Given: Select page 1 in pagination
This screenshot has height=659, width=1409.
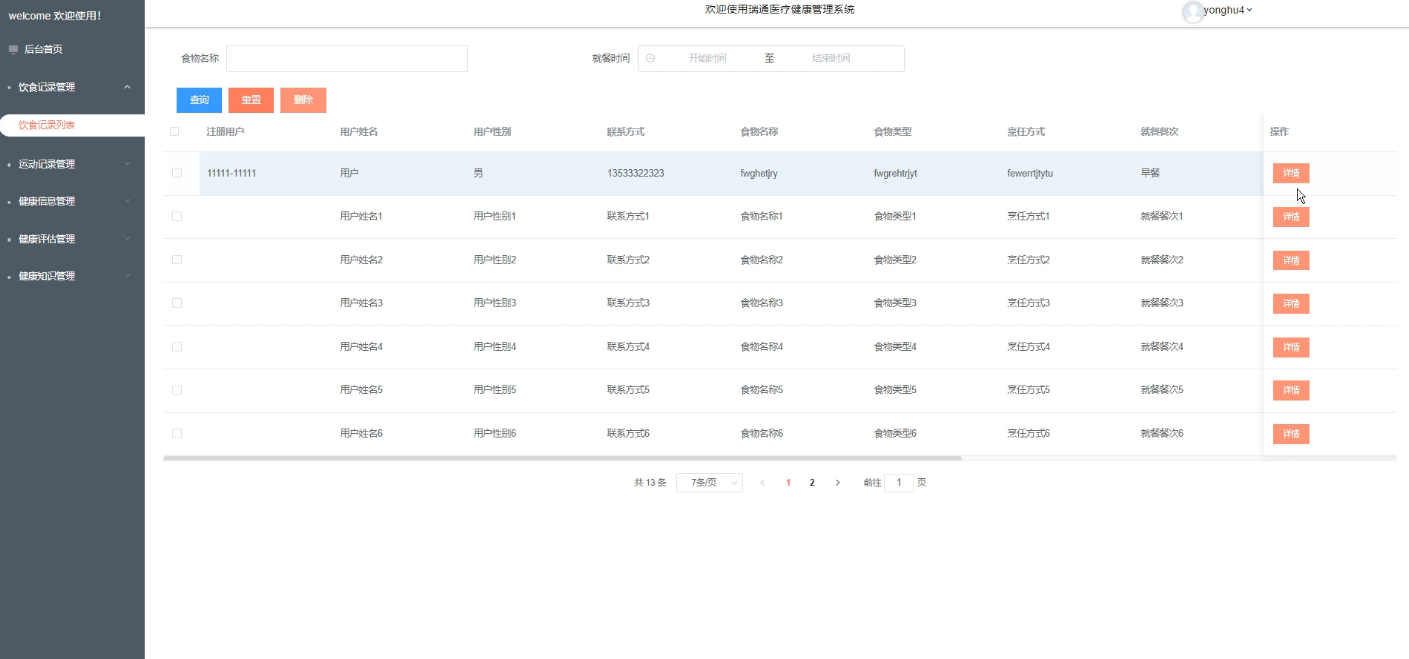Looking at the screenshot, I should [x=788, y=482].
